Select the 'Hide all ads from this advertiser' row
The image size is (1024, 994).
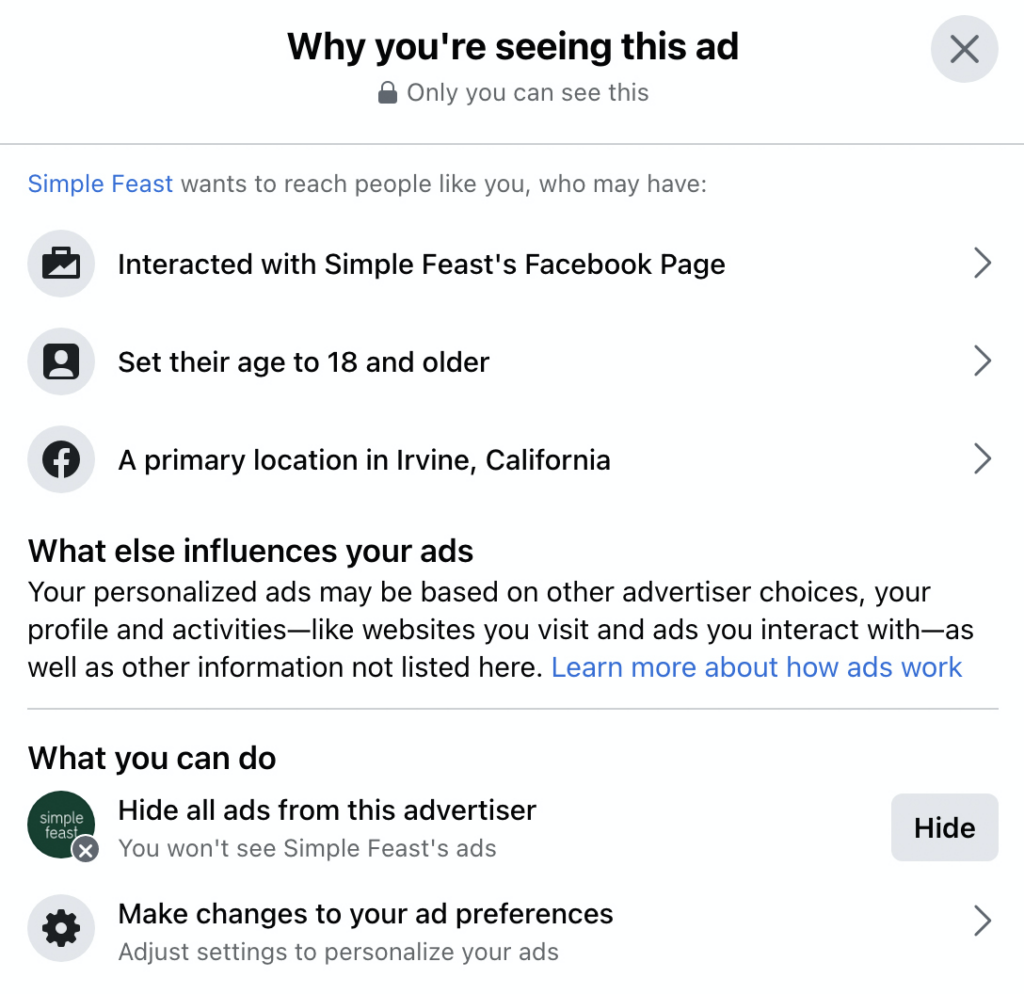[x=327, y=810]
